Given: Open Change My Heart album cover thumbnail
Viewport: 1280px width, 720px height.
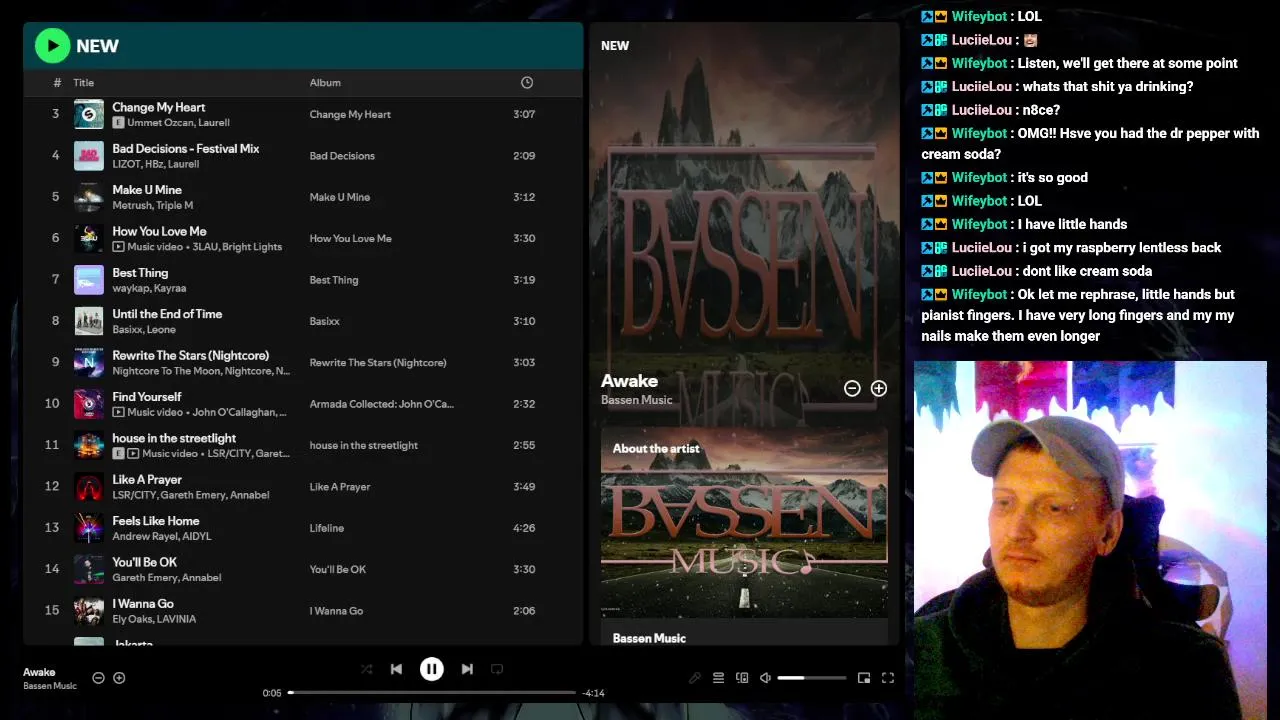Looking at the screenshot, I should (89, 114).
